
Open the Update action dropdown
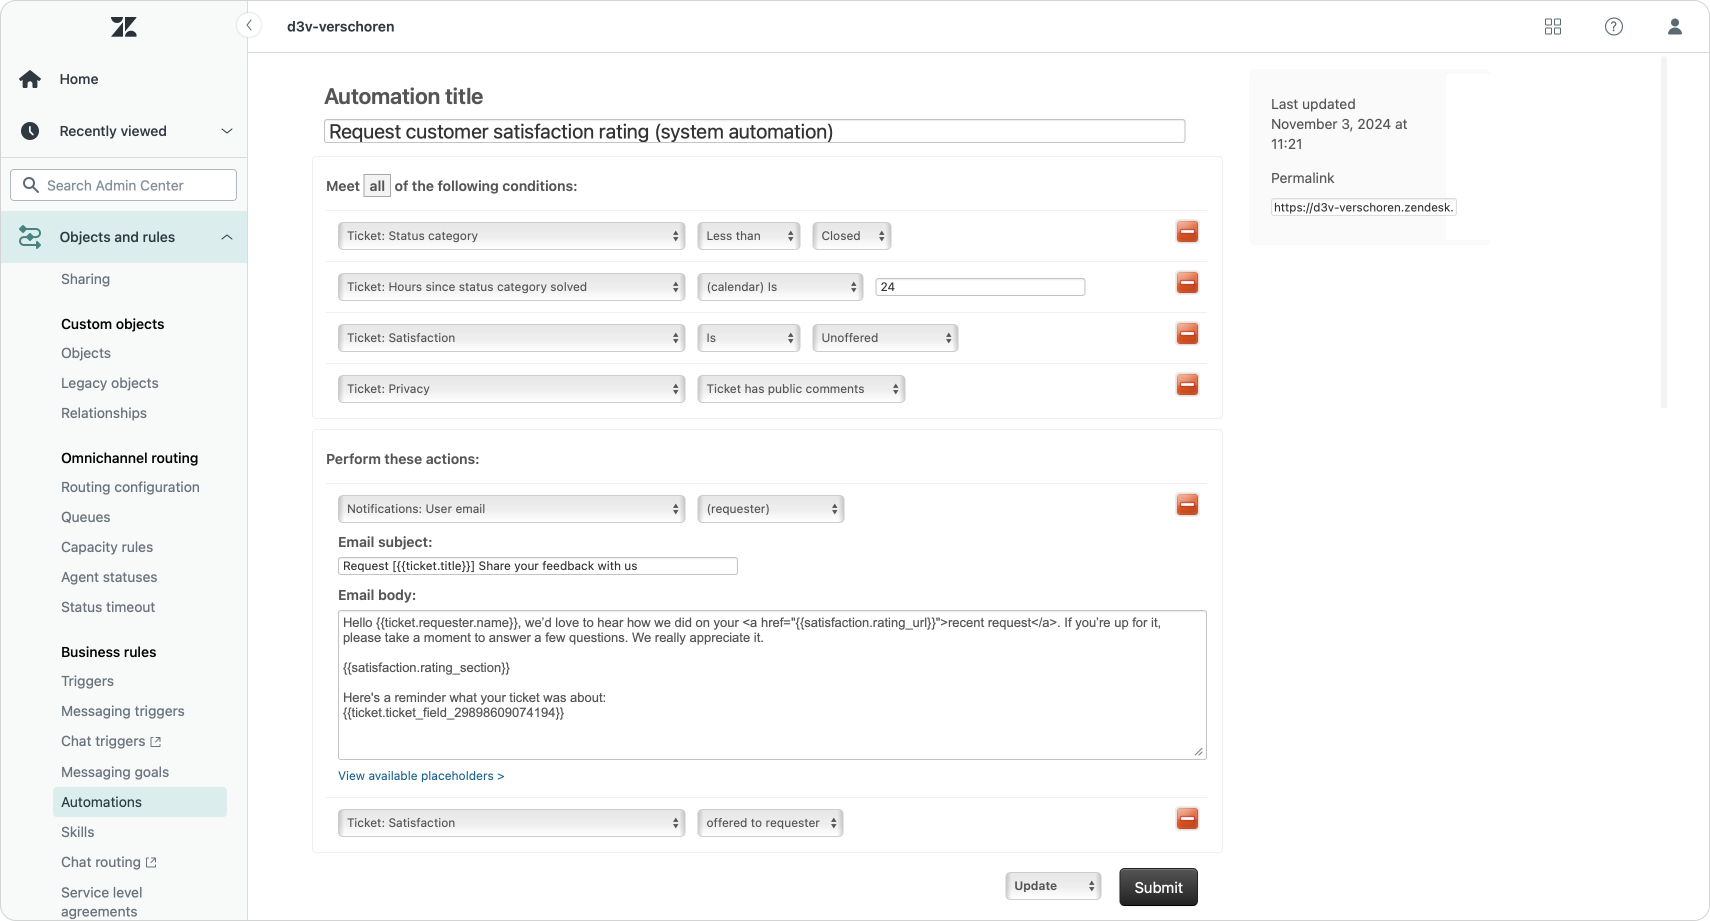coord(1053,886)
